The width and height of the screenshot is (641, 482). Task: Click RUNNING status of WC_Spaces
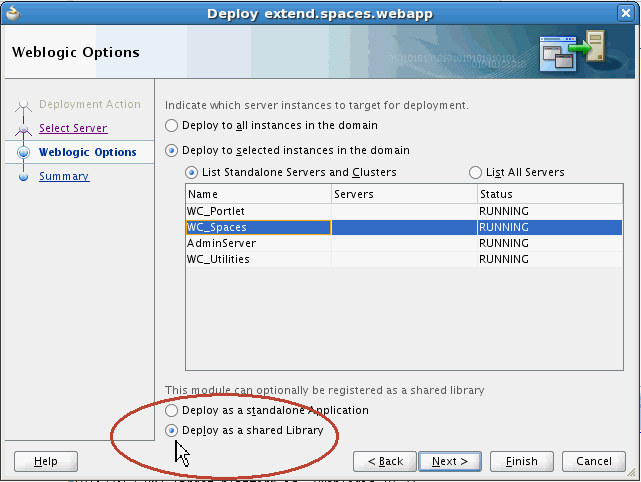[504, 227]
